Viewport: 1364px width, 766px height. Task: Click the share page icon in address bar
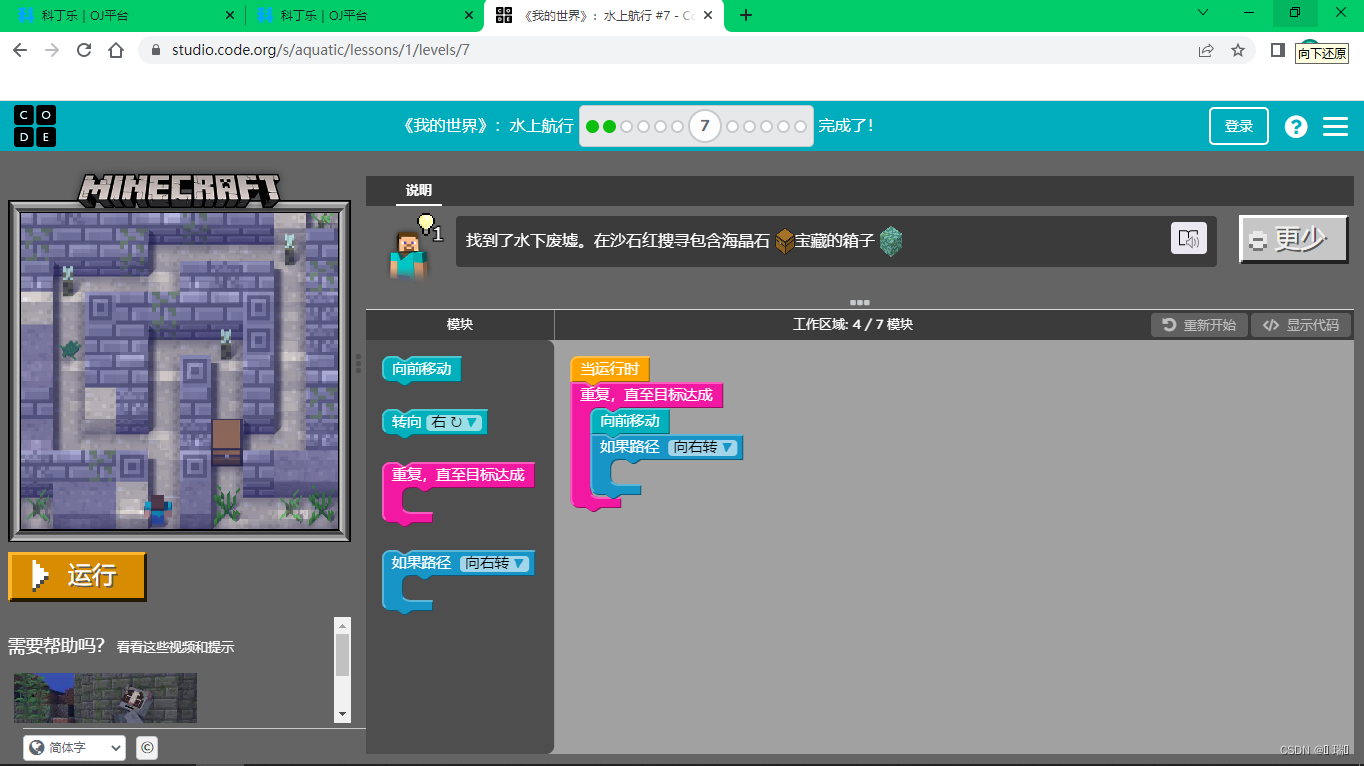(x=1206, y=50)
